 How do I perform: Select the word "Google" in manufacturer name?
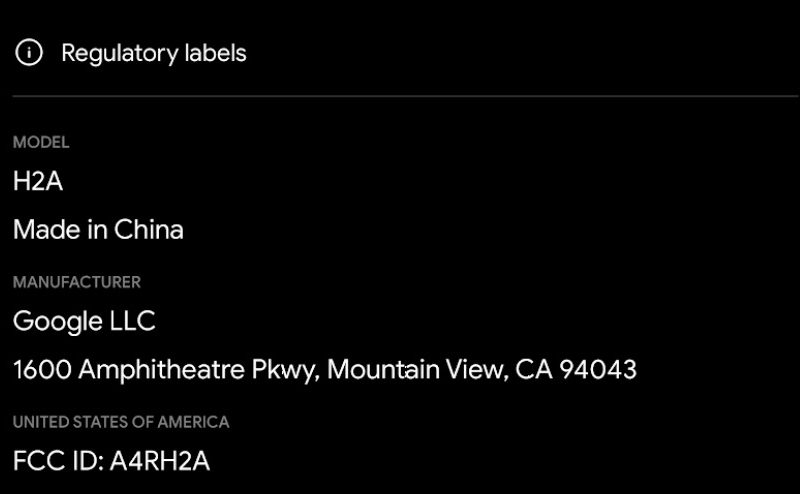tap(57, 322)
